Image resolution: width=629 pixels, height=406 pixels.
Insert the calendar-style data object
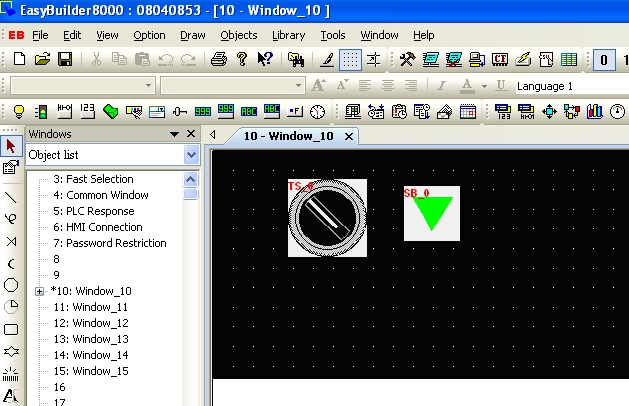click(x=468, y=112)
